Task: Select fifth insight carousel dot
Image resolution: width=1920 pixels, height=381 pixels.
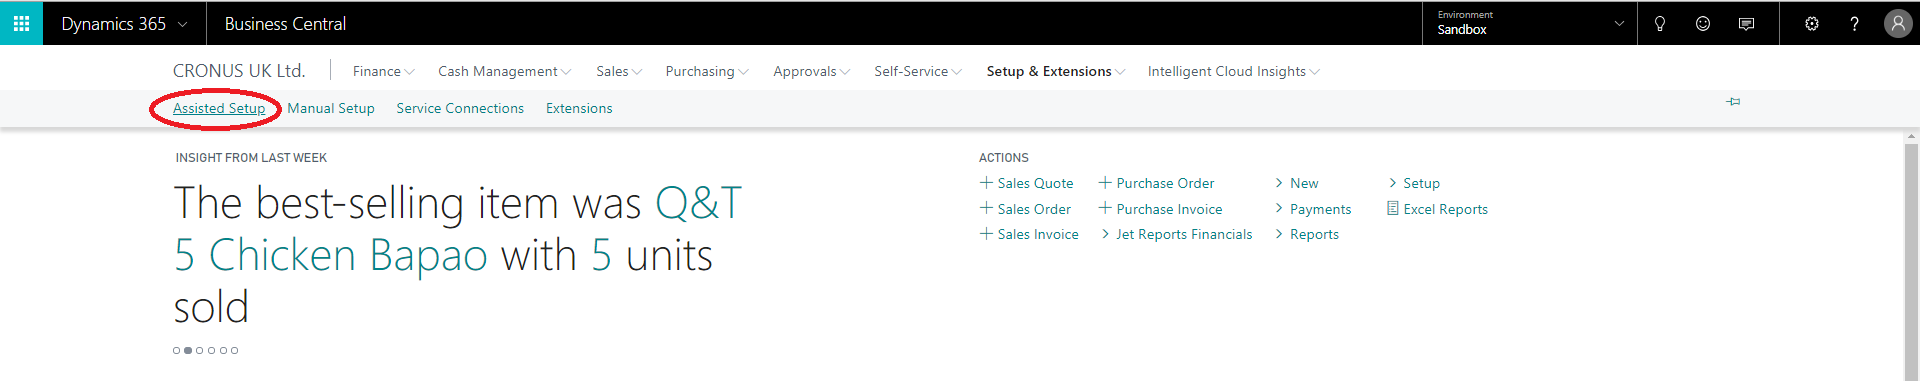Action: (x=223, y=350)
